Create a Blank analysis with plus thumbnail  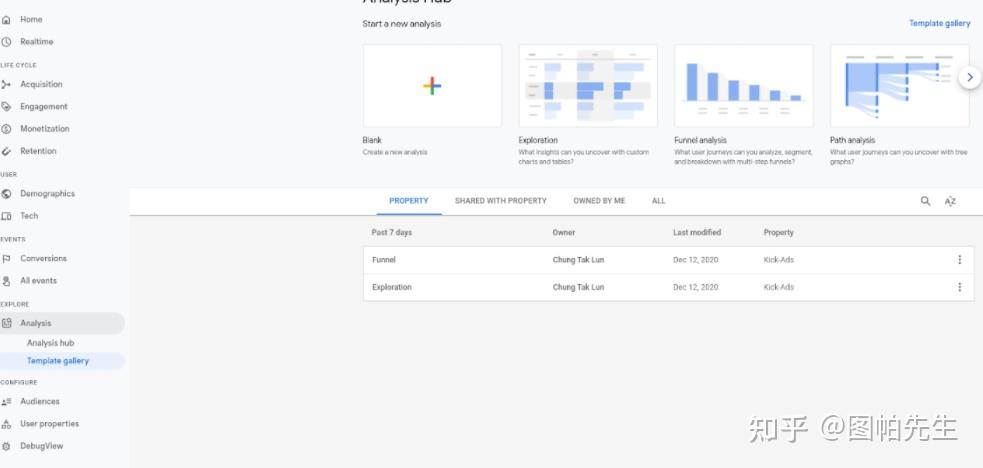click(432, 86)
